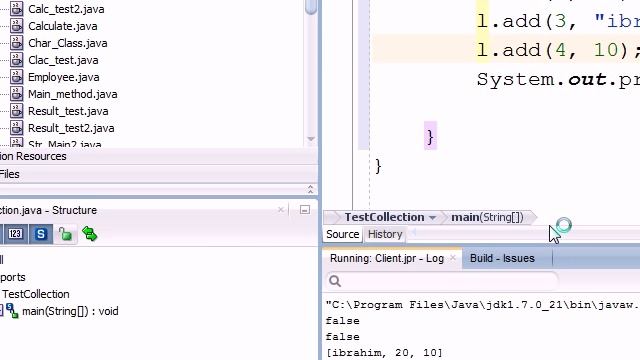Select the partly hidden Str_Main2.java item

coord(64,143)
